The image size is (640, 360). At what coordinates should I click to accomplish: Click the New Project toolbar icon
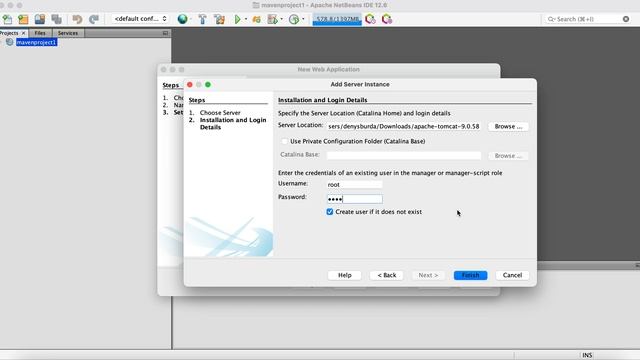23,19
